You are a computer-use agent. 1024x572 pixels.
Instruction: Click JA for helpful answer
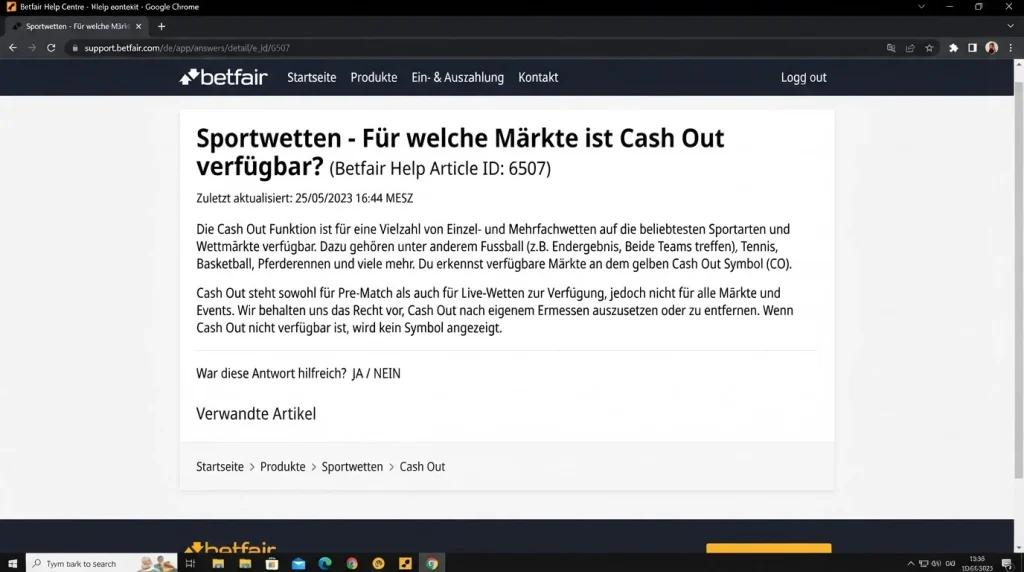(x=357, y=373)
